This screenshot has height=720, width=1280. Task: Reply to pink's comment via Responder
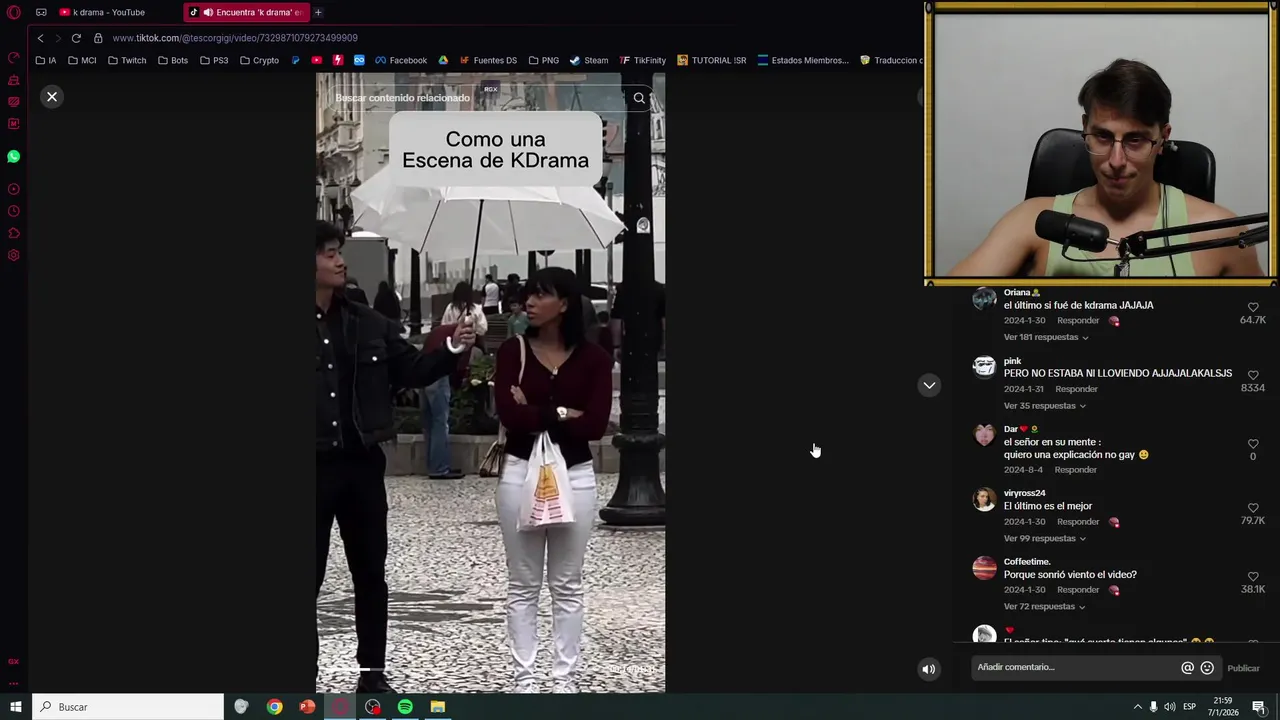(1076, 389)
